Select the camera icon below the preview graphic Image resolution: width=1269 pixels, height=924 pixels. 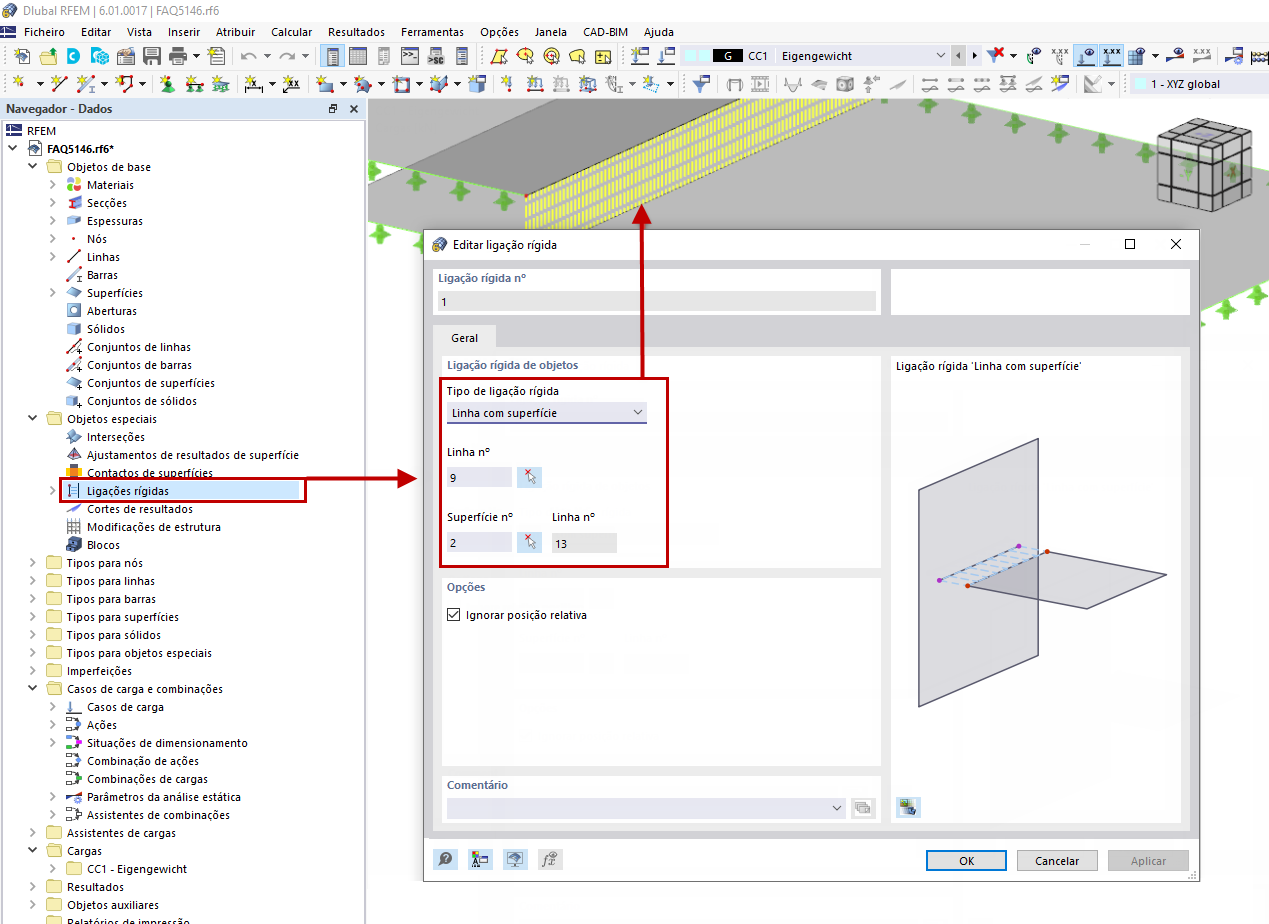(908, 807)
